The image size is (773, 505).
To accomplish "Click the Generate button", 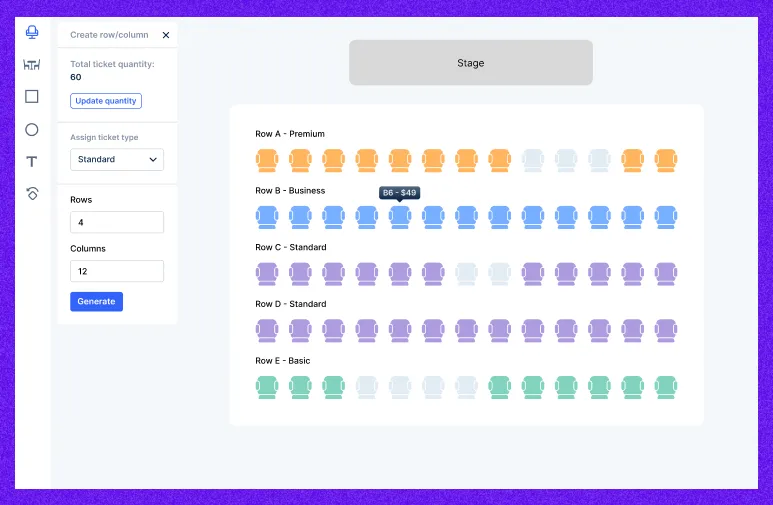I will click(x=97, y=302).
